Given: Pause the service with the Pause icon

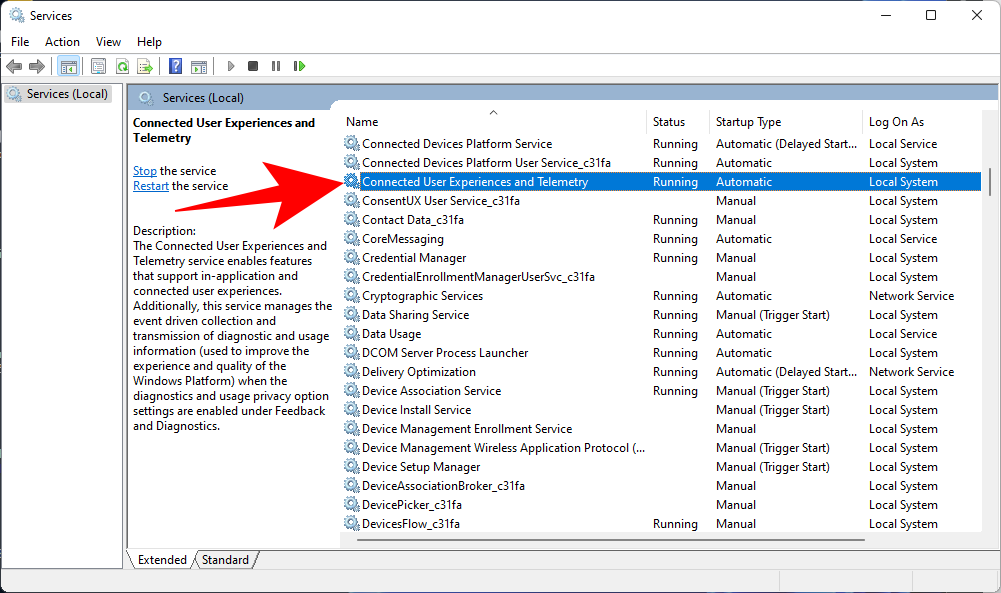Looking at the screenshot, I should pos(275,66).
